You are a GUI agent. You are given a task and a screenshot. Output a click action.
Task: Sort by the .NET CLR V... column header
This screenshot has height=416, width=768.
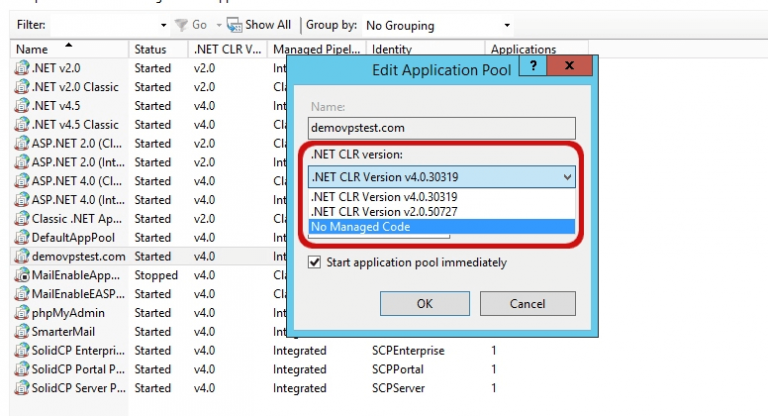[228, 49]
